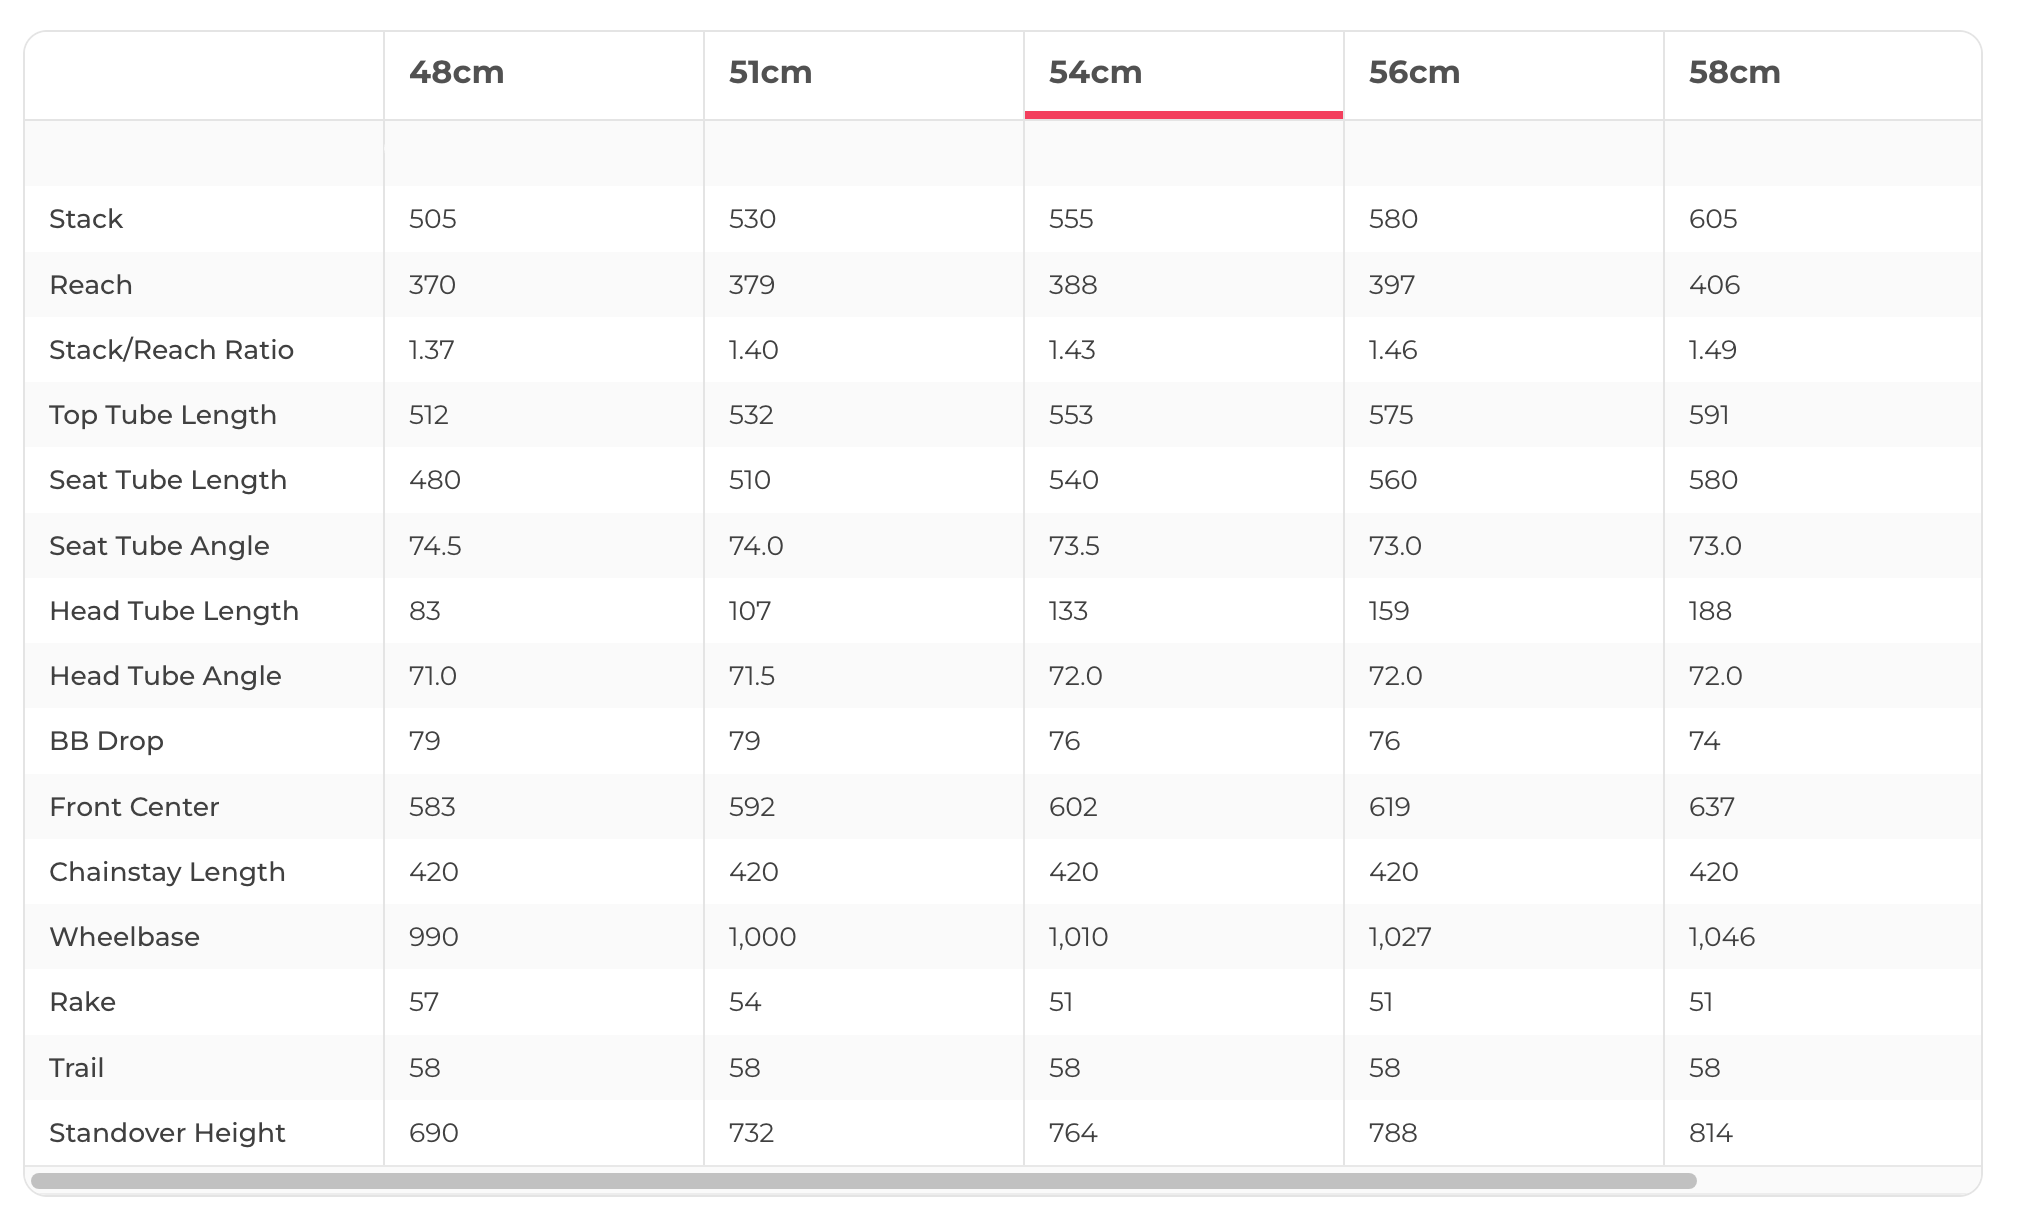Click the Head Tube Length row label

click(x=174, y=611)
